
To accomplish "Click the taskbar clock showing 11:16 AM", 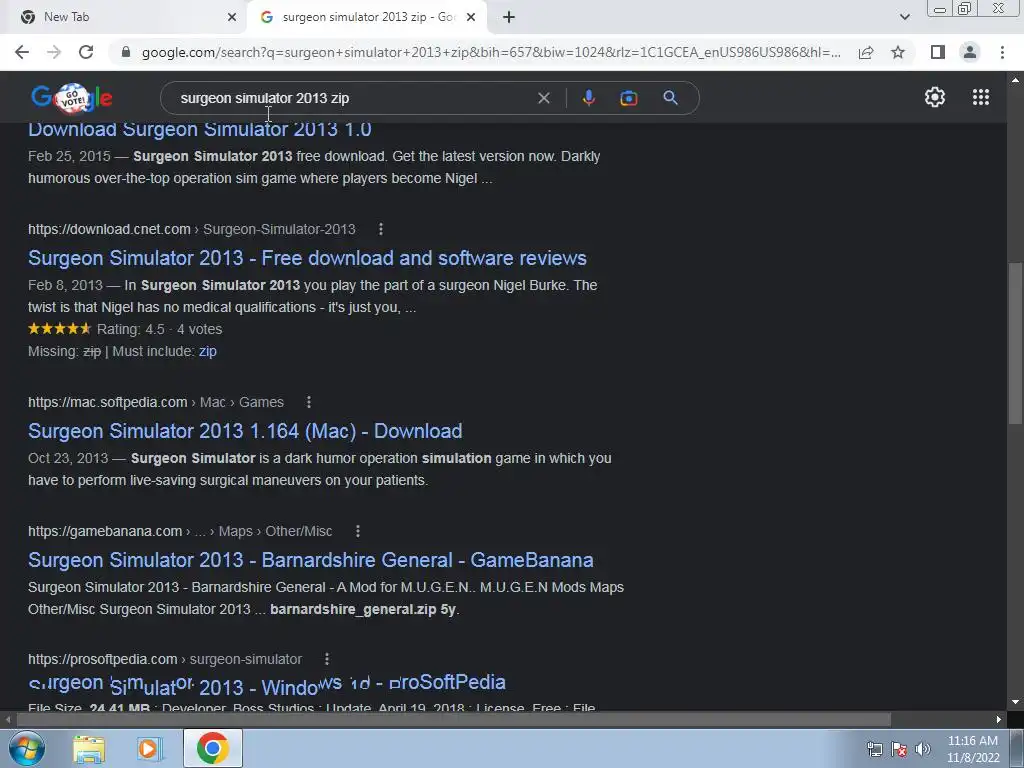I will [x=972, y=749].
